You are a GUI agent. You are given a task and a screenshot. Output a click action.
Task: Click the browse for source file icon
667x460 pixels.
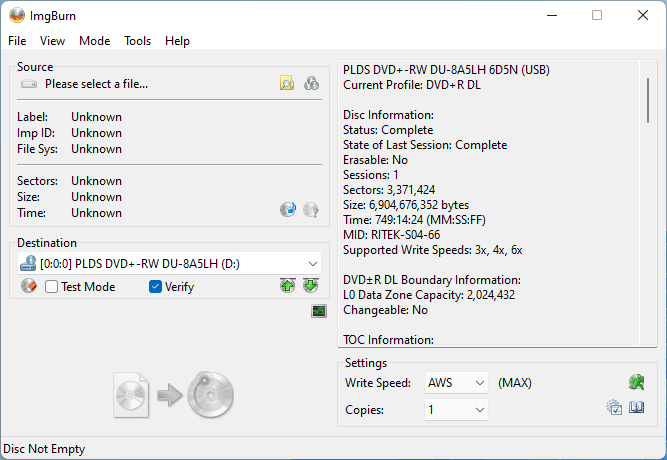click(x=287, y=84)
